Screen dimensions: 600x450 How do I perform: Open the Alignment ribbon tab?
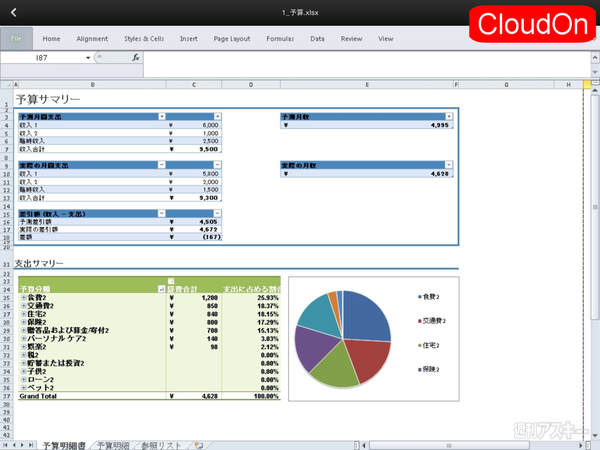(x=92, y=39)
